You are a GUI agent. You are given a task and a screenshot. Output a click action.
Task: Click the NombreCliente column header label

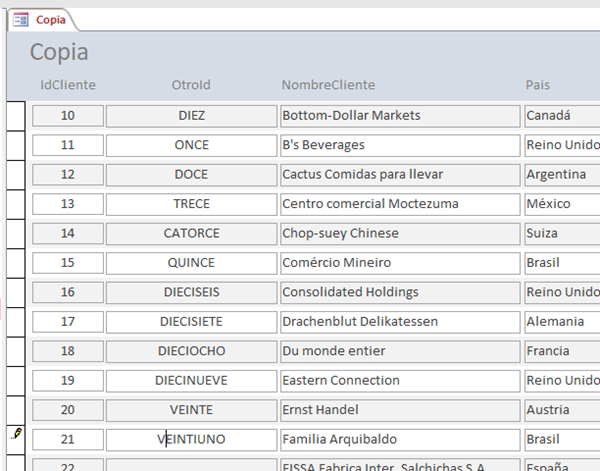[x=328, y=85]
